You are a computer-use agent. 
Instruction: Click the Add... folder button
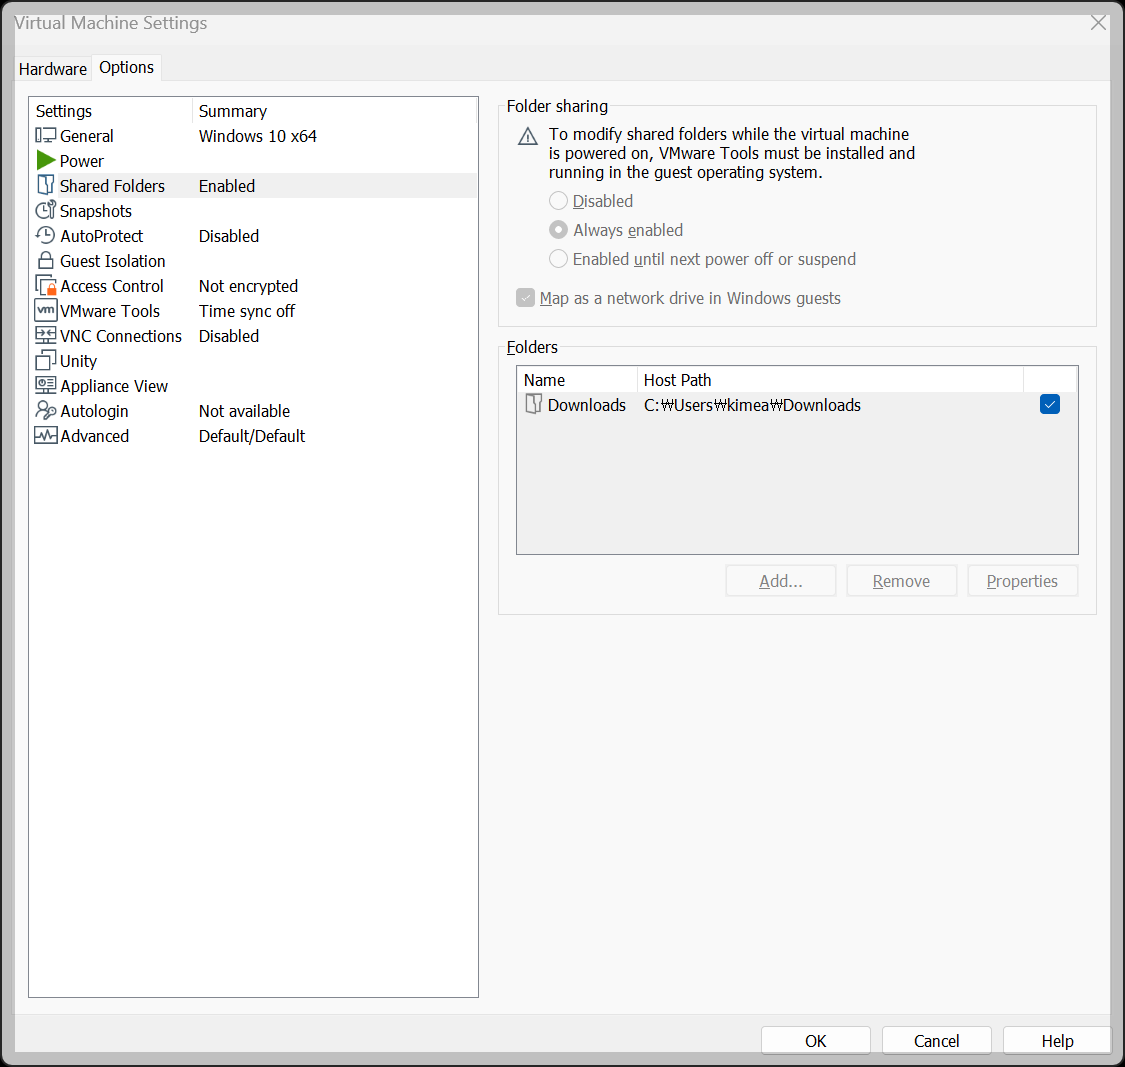(x=781, y=580)
